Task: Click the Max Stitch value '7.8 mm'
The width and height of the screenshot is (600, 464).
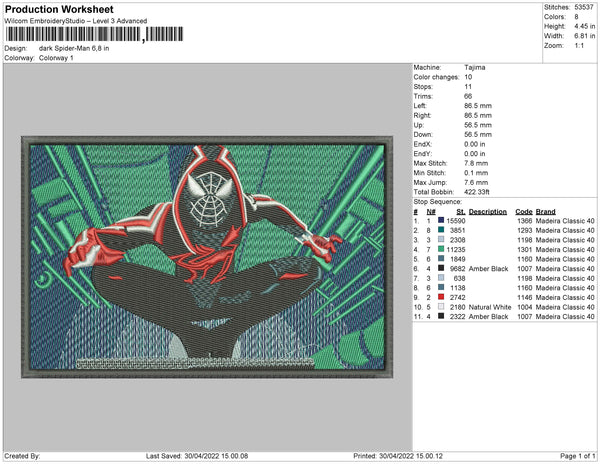Action: [476, 163]
